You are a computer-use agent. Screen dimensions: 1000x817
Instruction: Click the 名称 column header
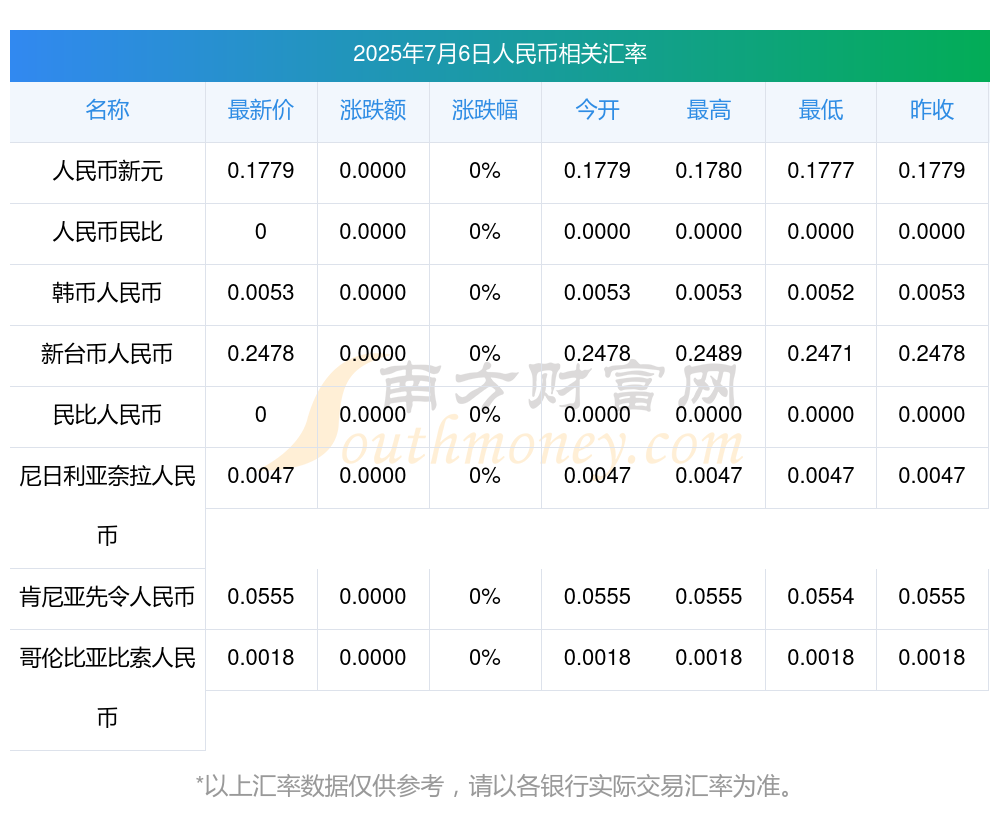click(x=107, y=110)
